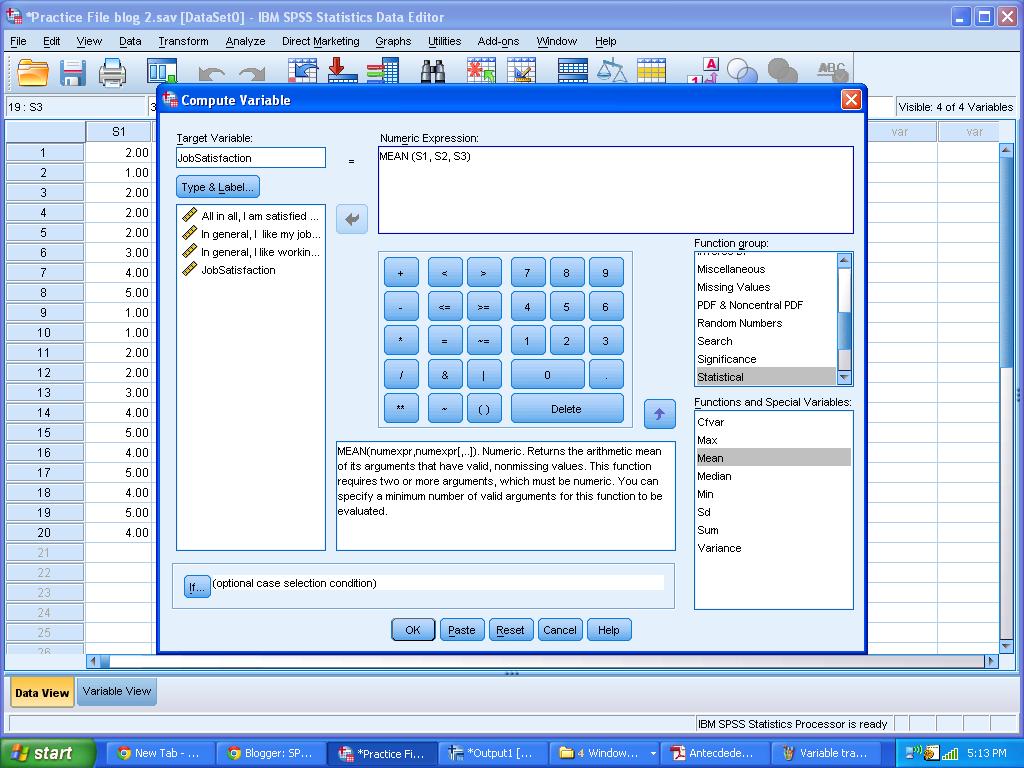1024x768 pixels.
Task: Move variable into expression with left arrow
Action: click(352, 219)
